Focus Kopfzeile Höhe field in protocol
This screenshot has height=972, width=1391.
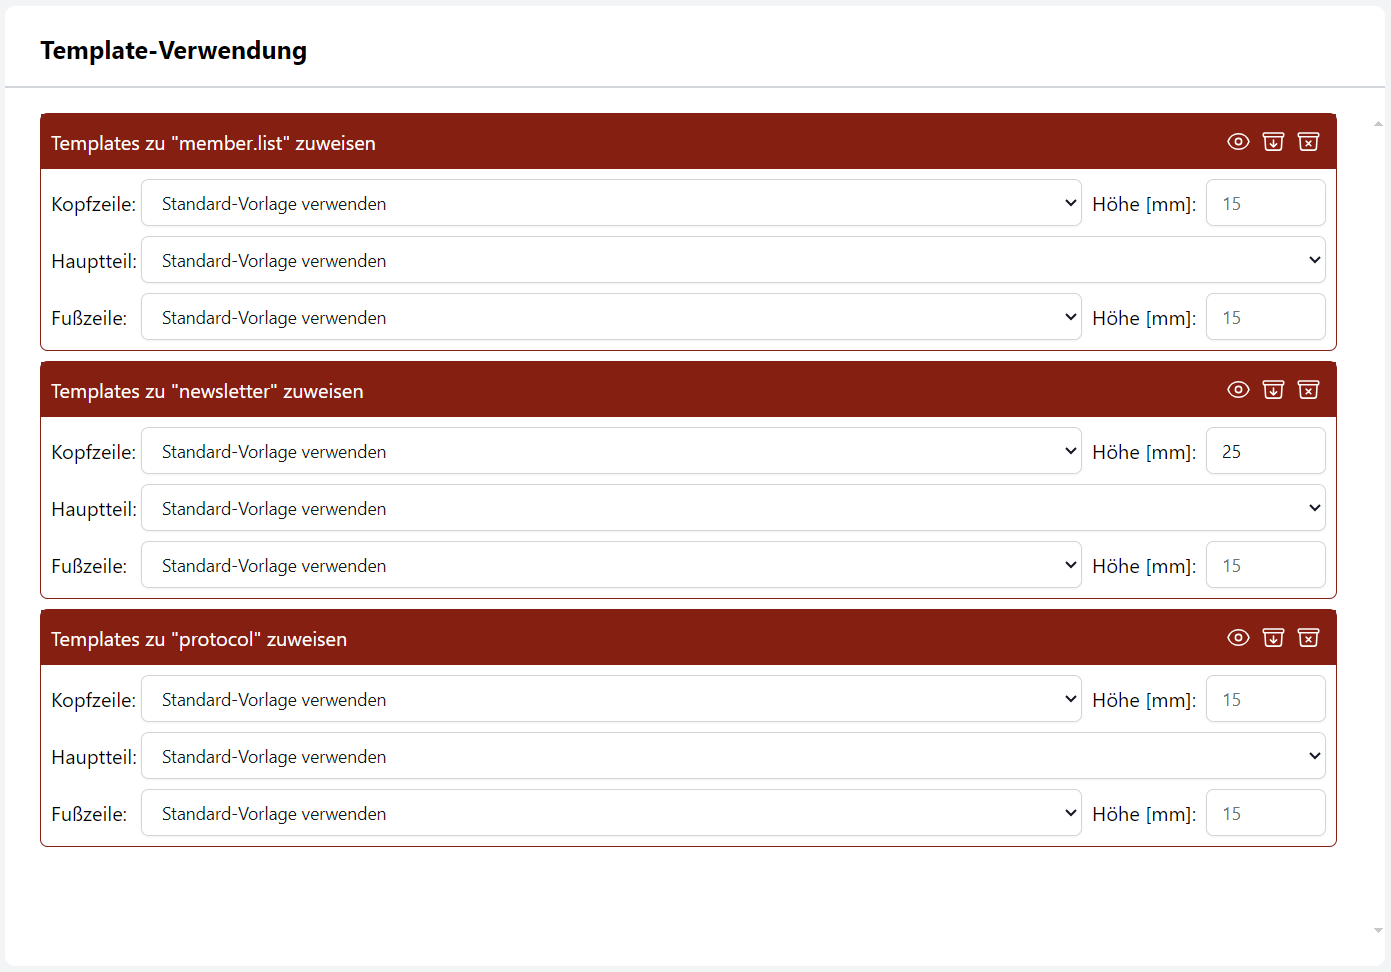[1266, 699]
